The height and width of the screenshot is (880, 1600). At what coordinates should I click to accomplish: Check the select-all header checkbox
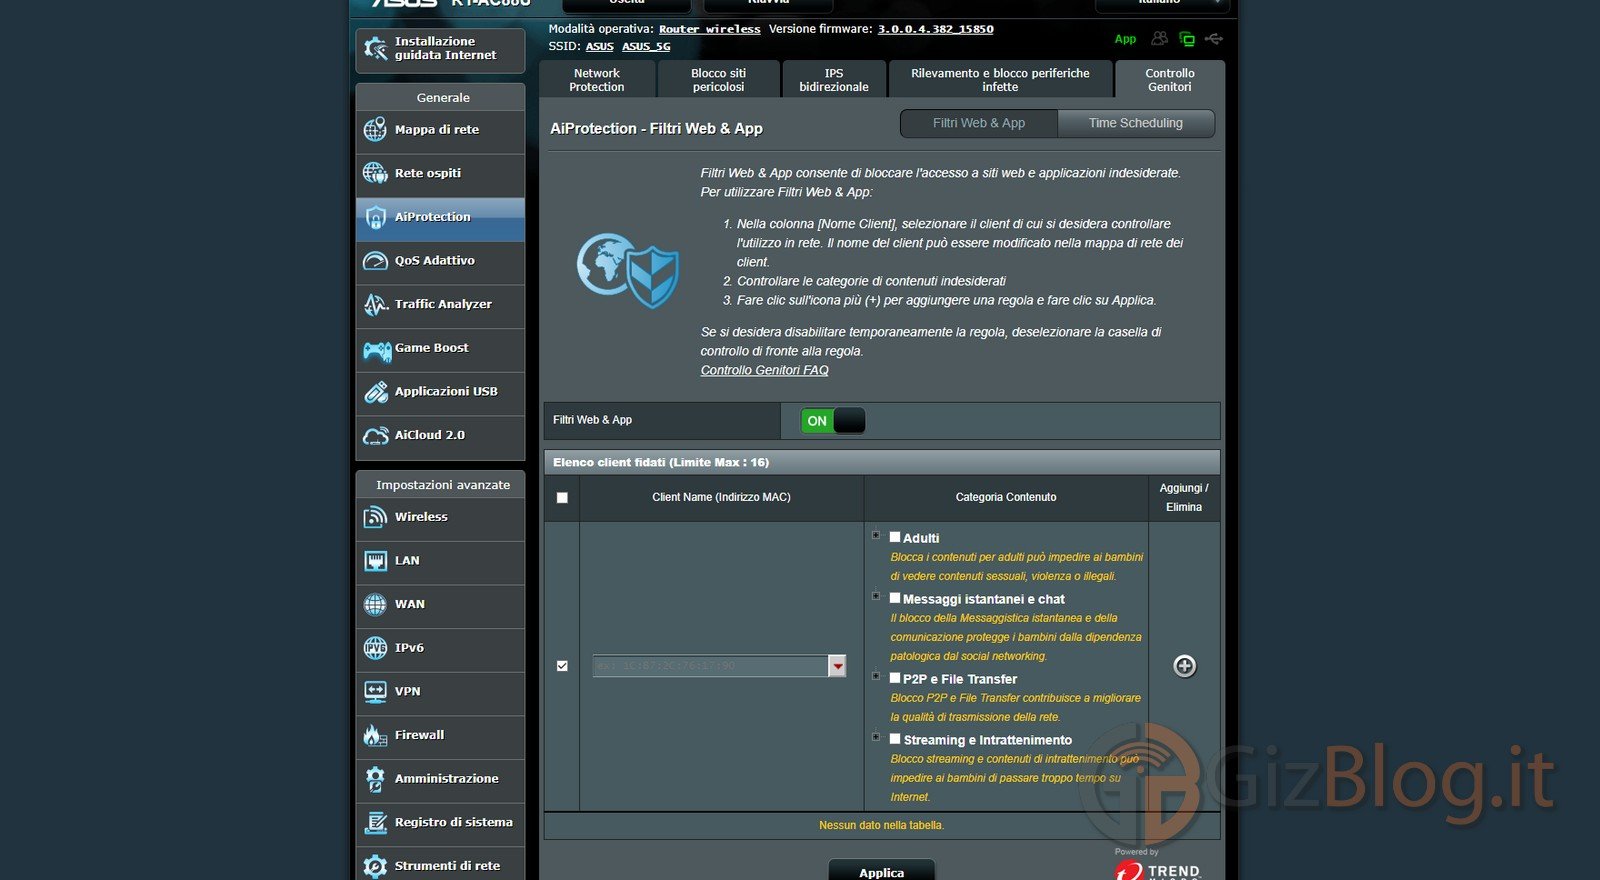tap(562, 498)
